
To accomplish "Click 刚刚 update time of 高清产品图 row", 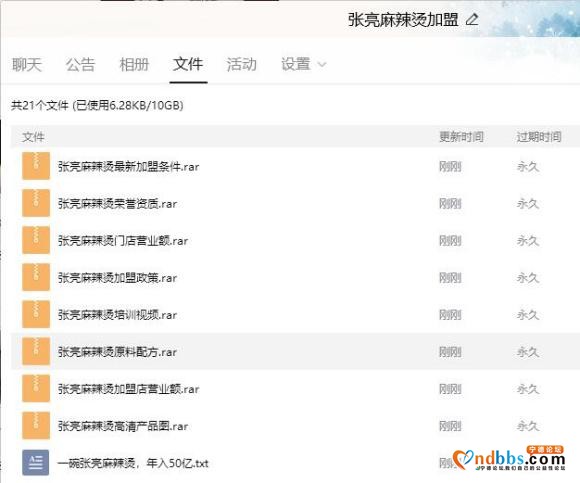I will click(450, 426).
